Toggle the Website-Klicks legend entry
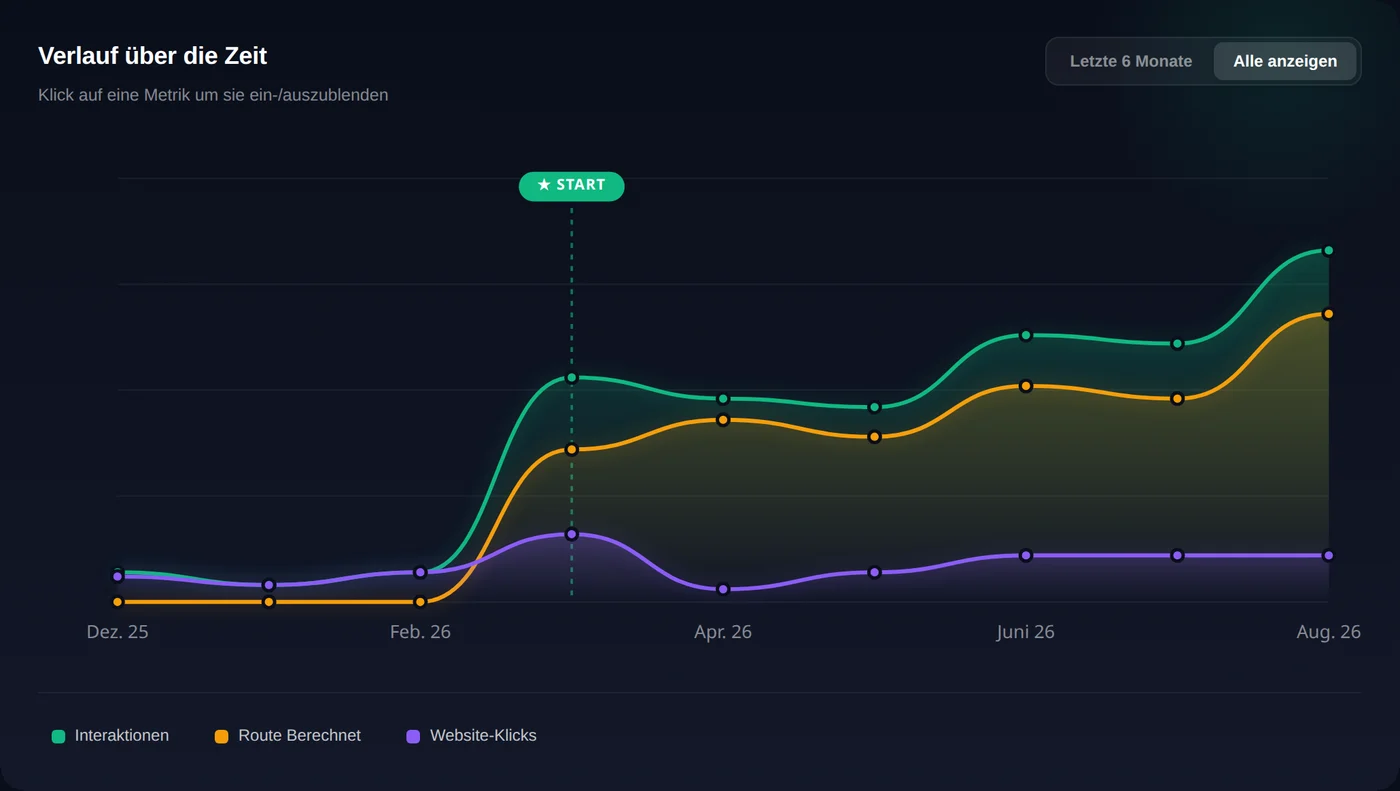This screenshot has width=1400, height=791. click(x=471, y=736)
